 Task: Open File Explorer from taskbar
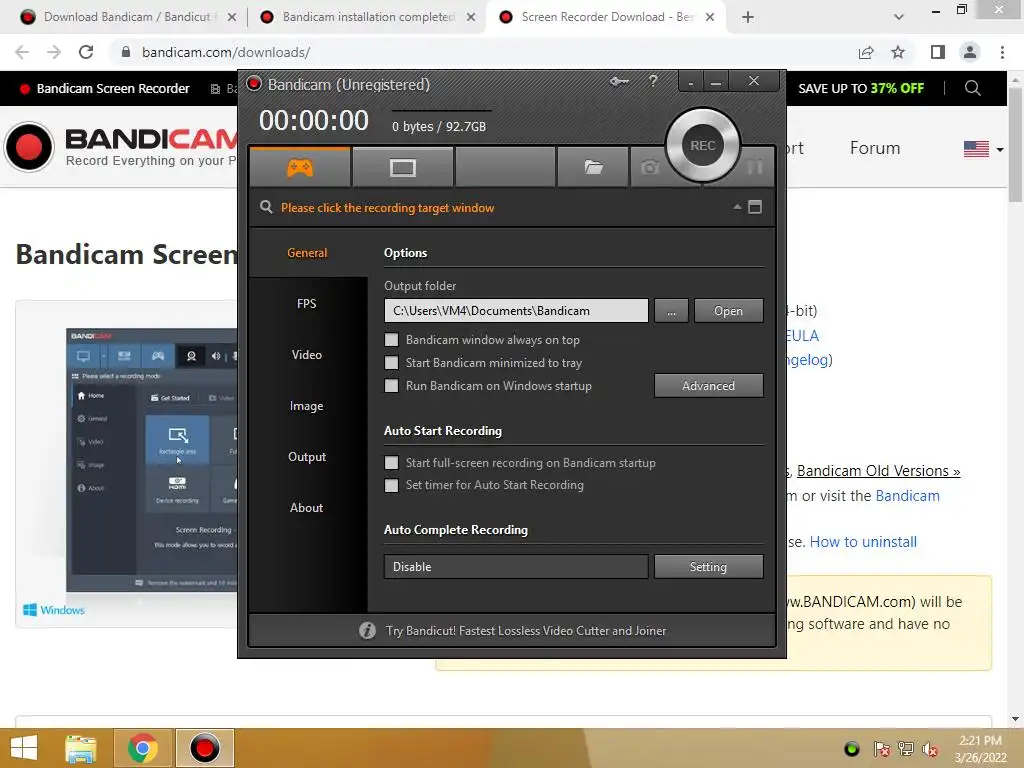coord(81,748)
